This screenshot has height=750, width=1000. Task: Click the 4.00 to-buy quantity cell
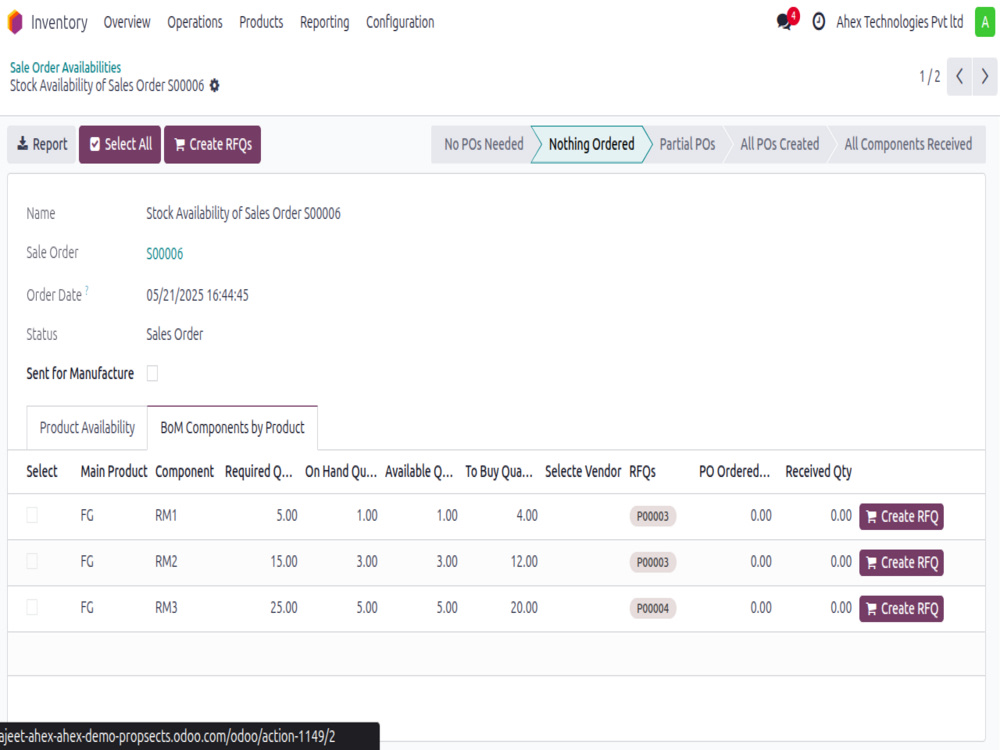(x=527, y=515)
